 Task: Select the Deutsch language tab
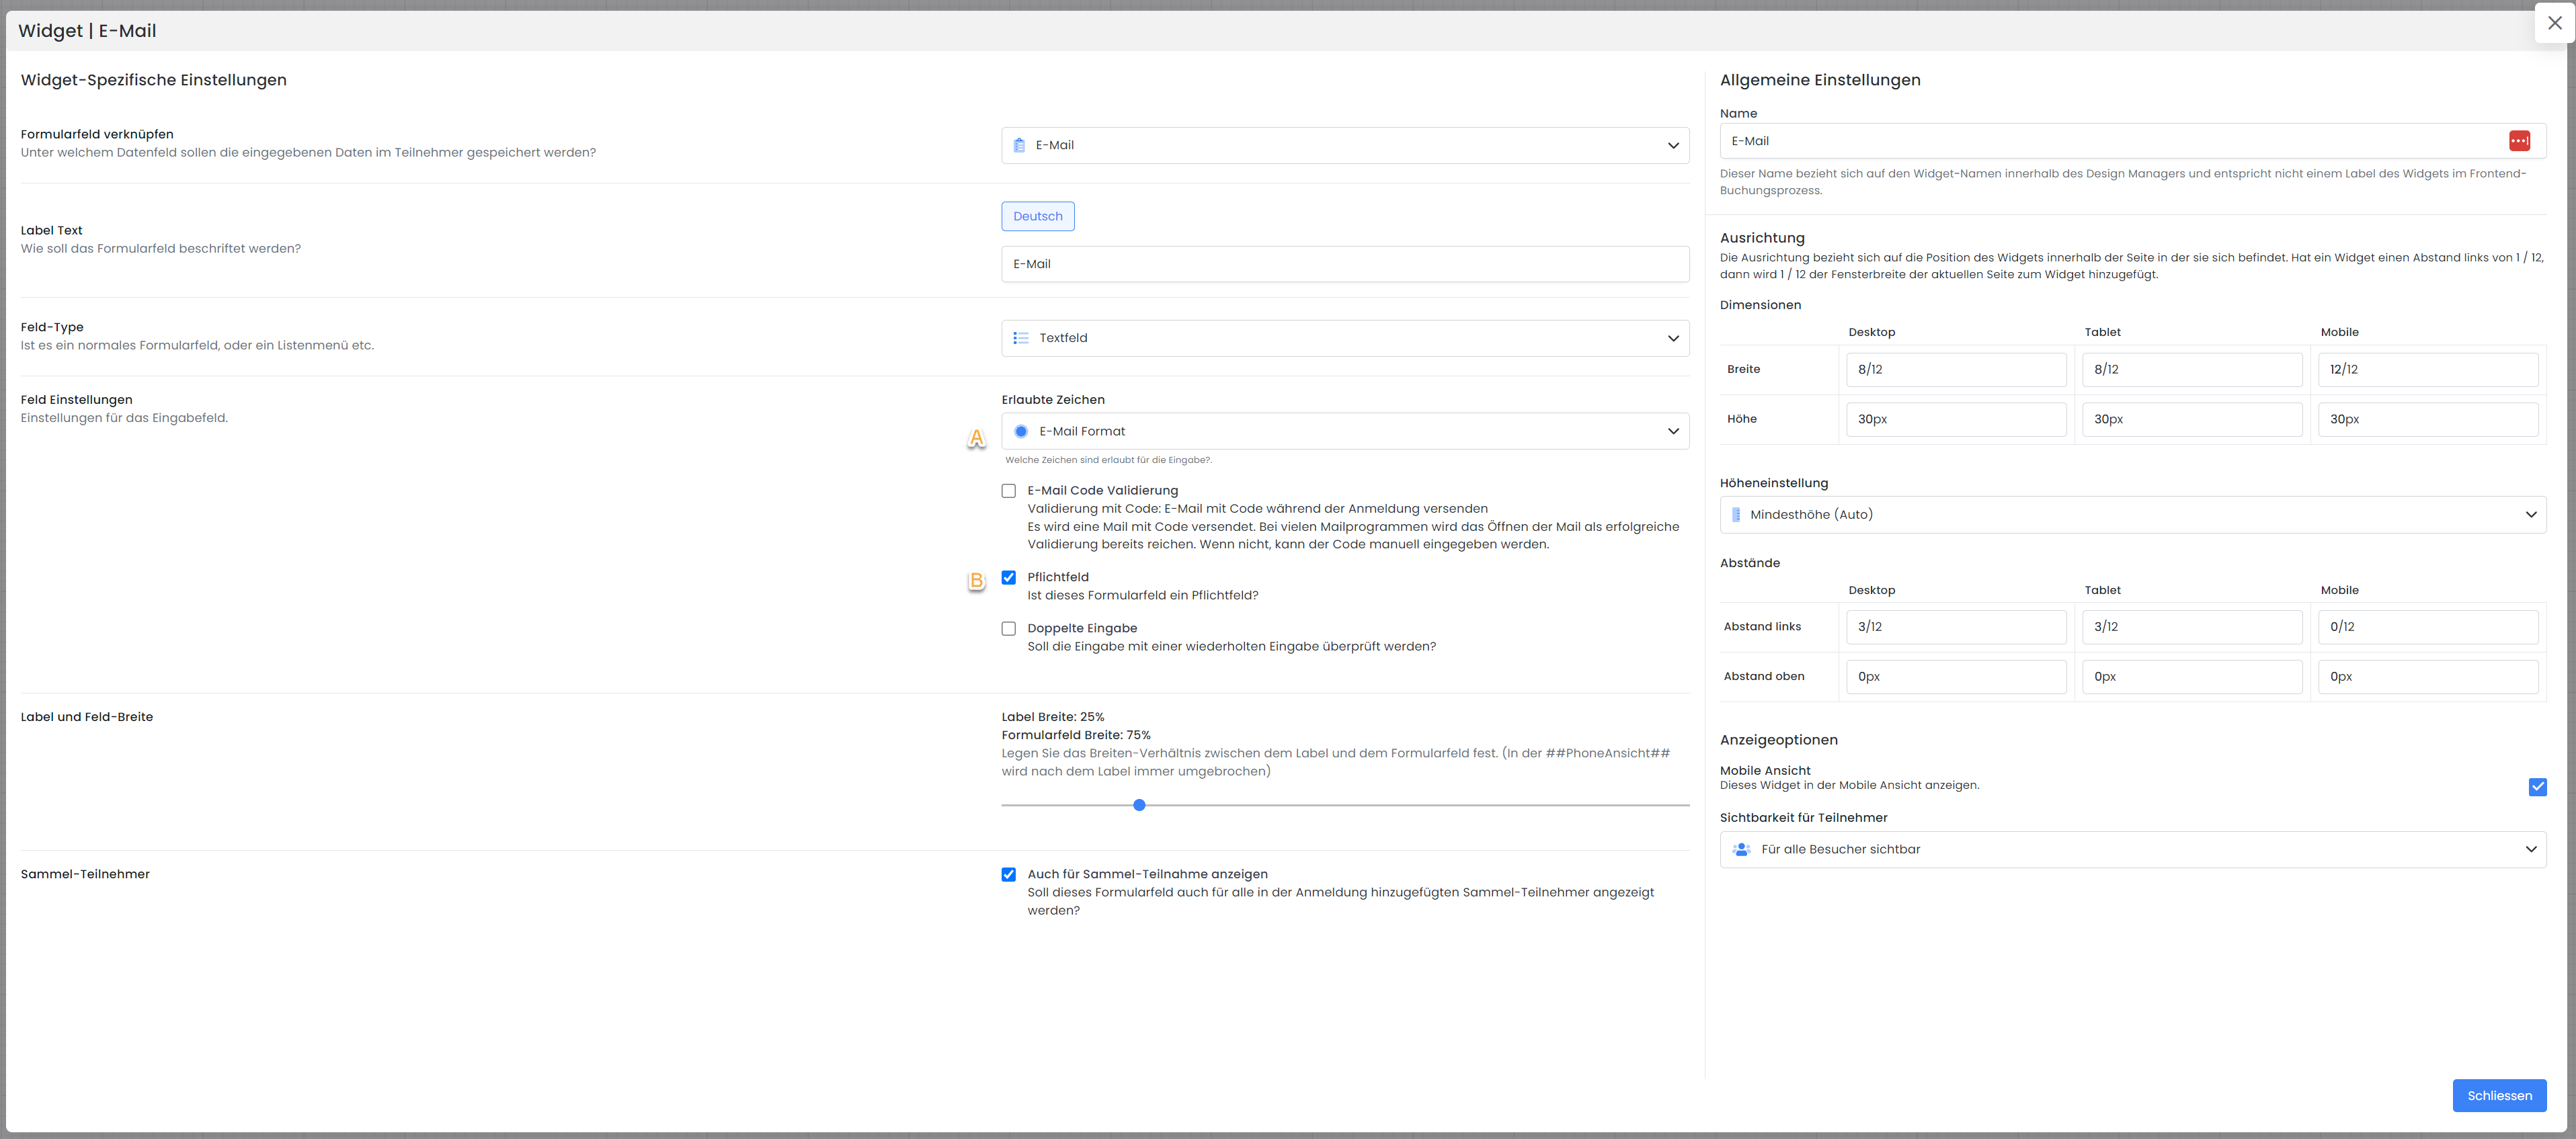pyautogui.click(x=1037, y=216)
